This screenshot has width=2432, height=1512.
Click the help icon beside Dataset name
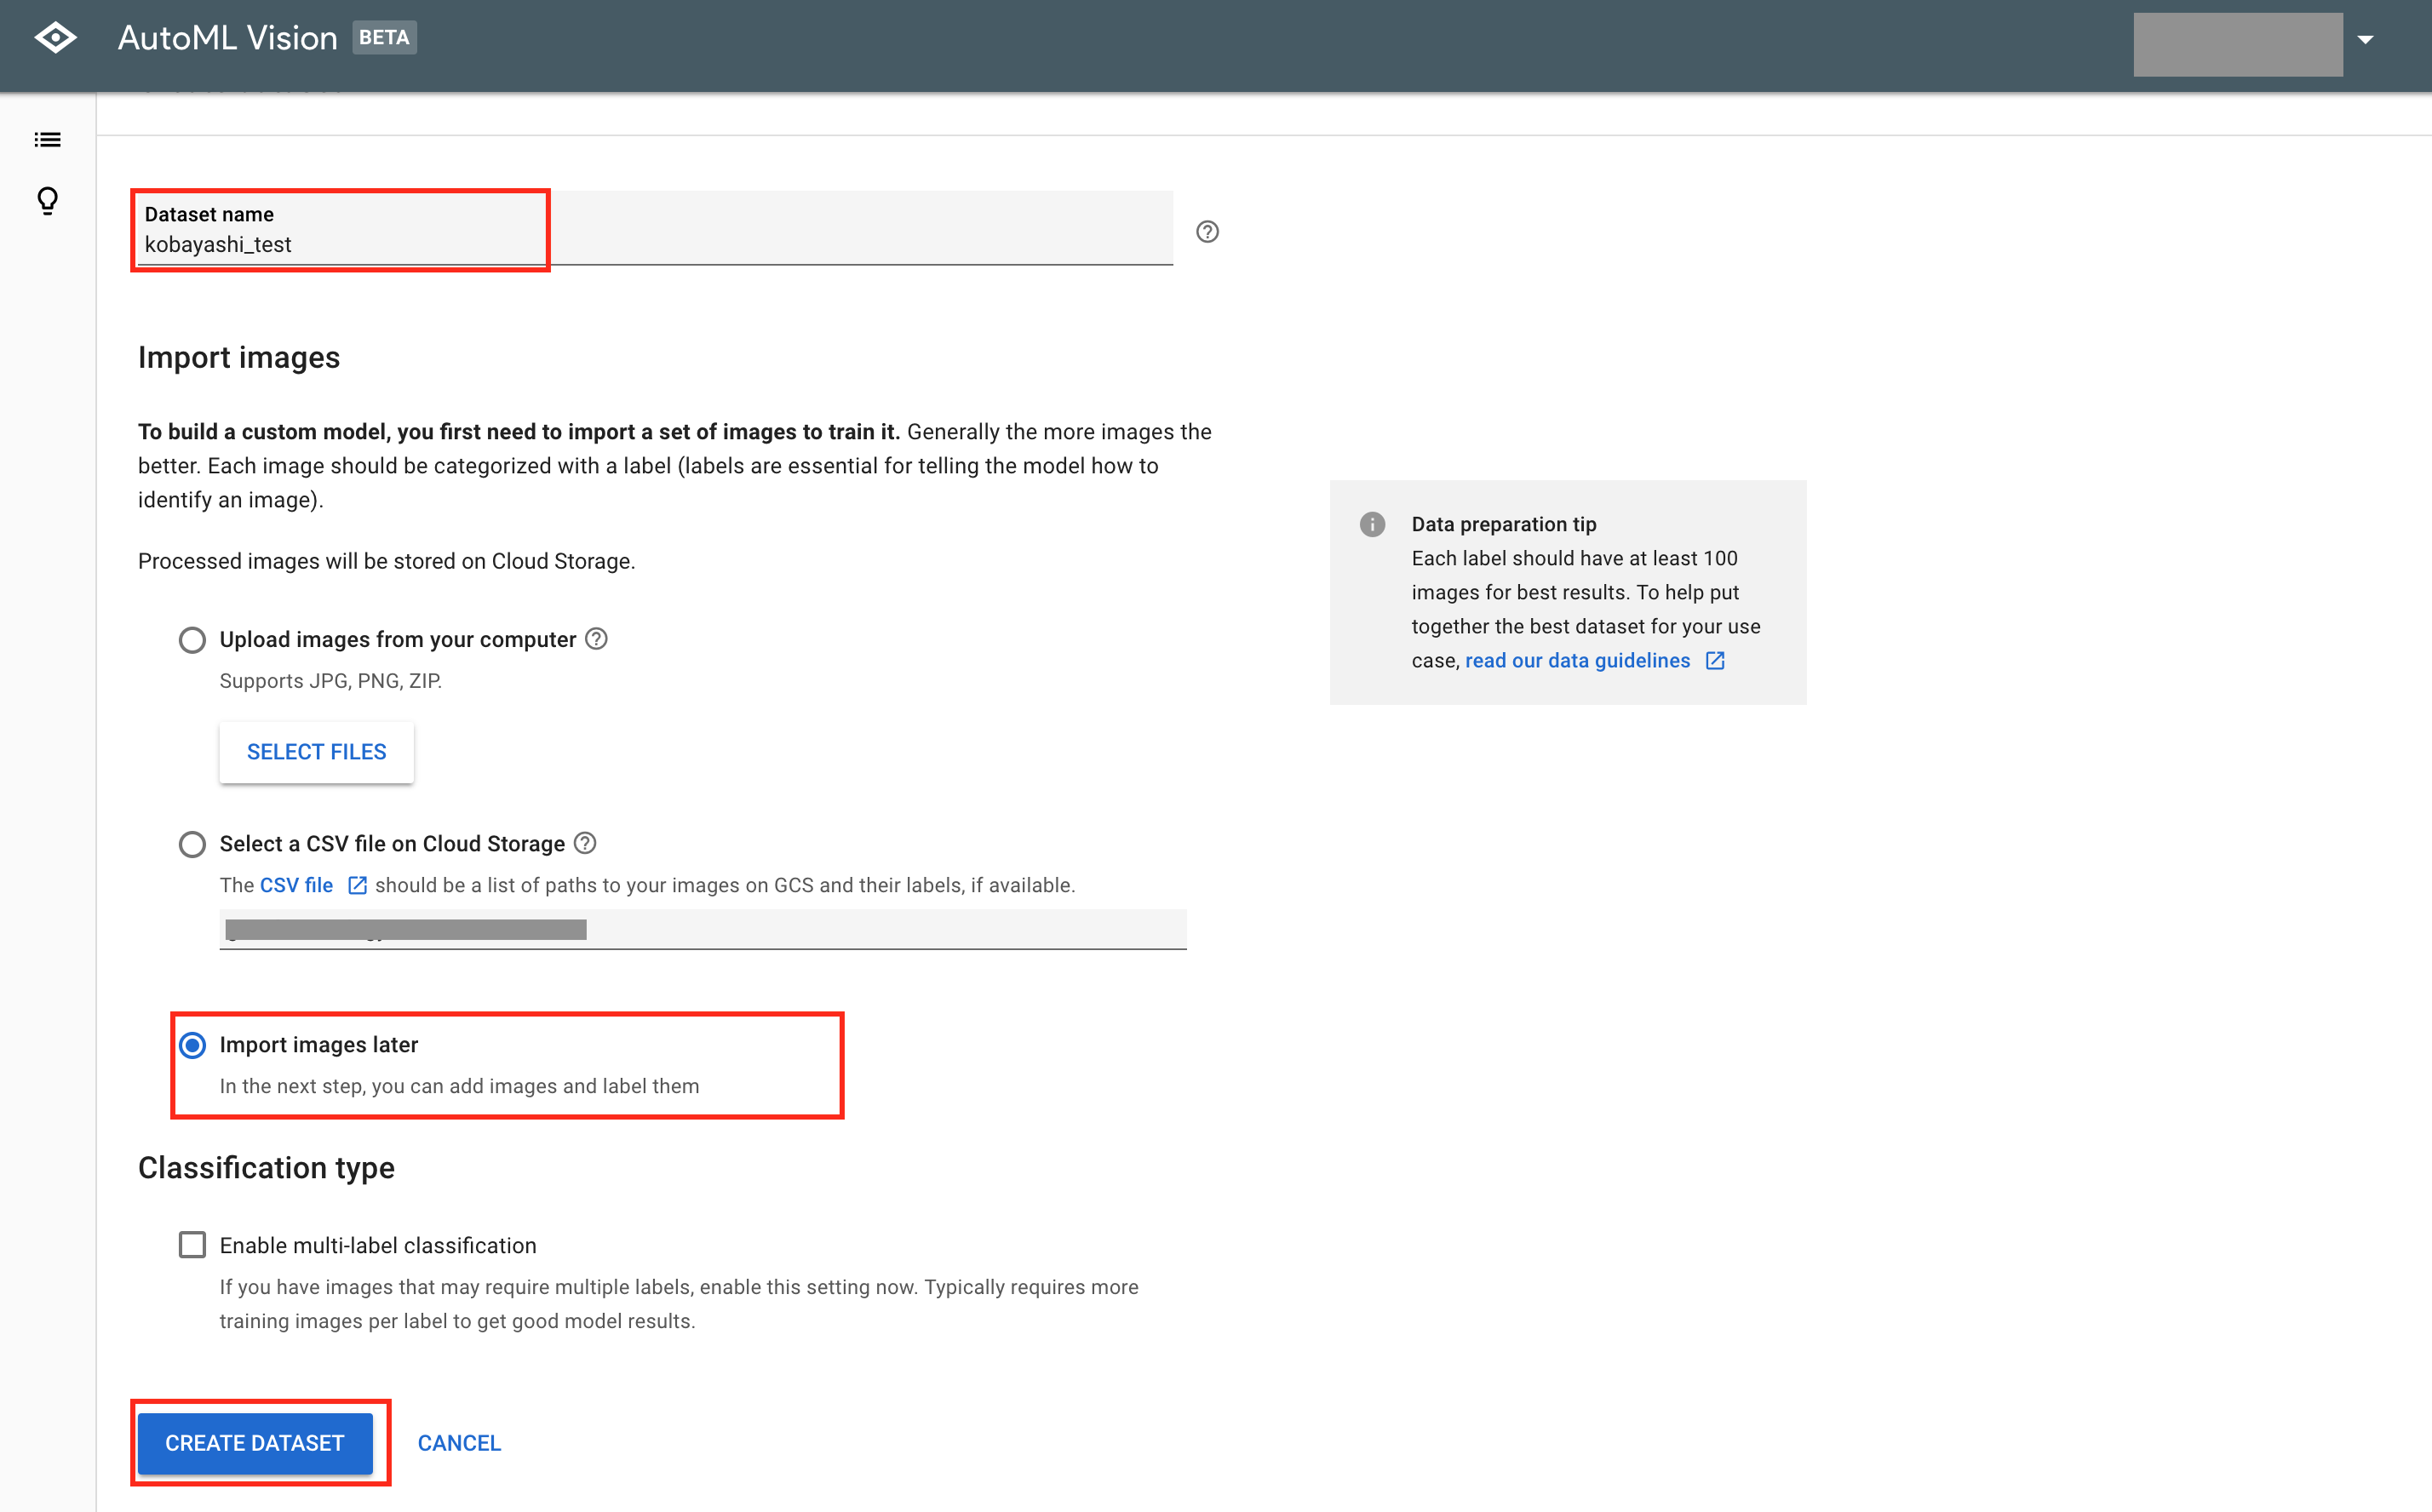click(1207, 232)
